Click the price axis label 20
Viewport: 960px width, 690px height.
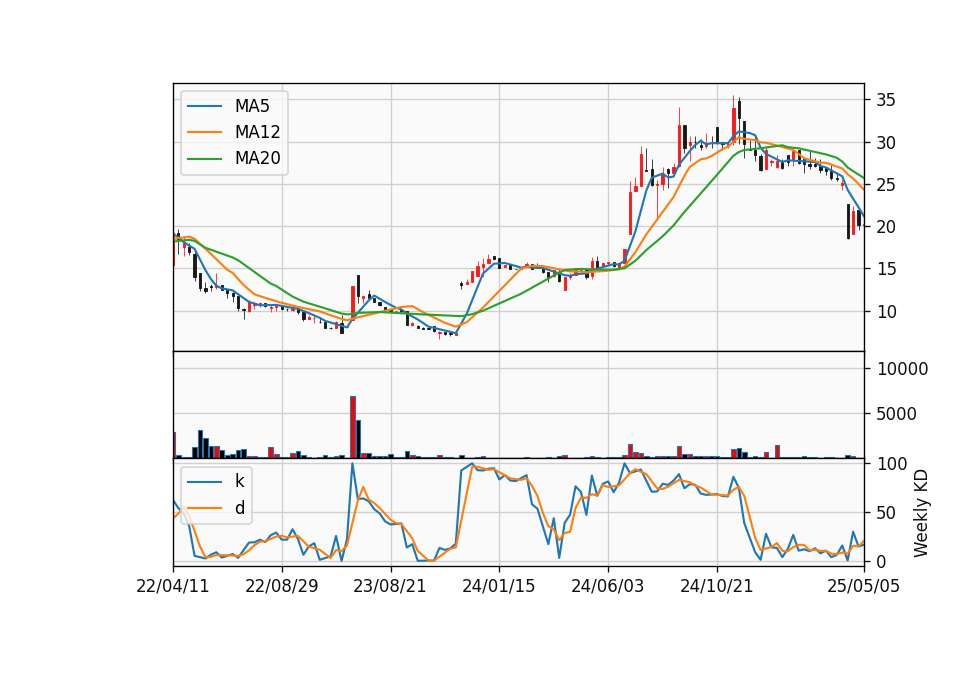pos(886,227)
